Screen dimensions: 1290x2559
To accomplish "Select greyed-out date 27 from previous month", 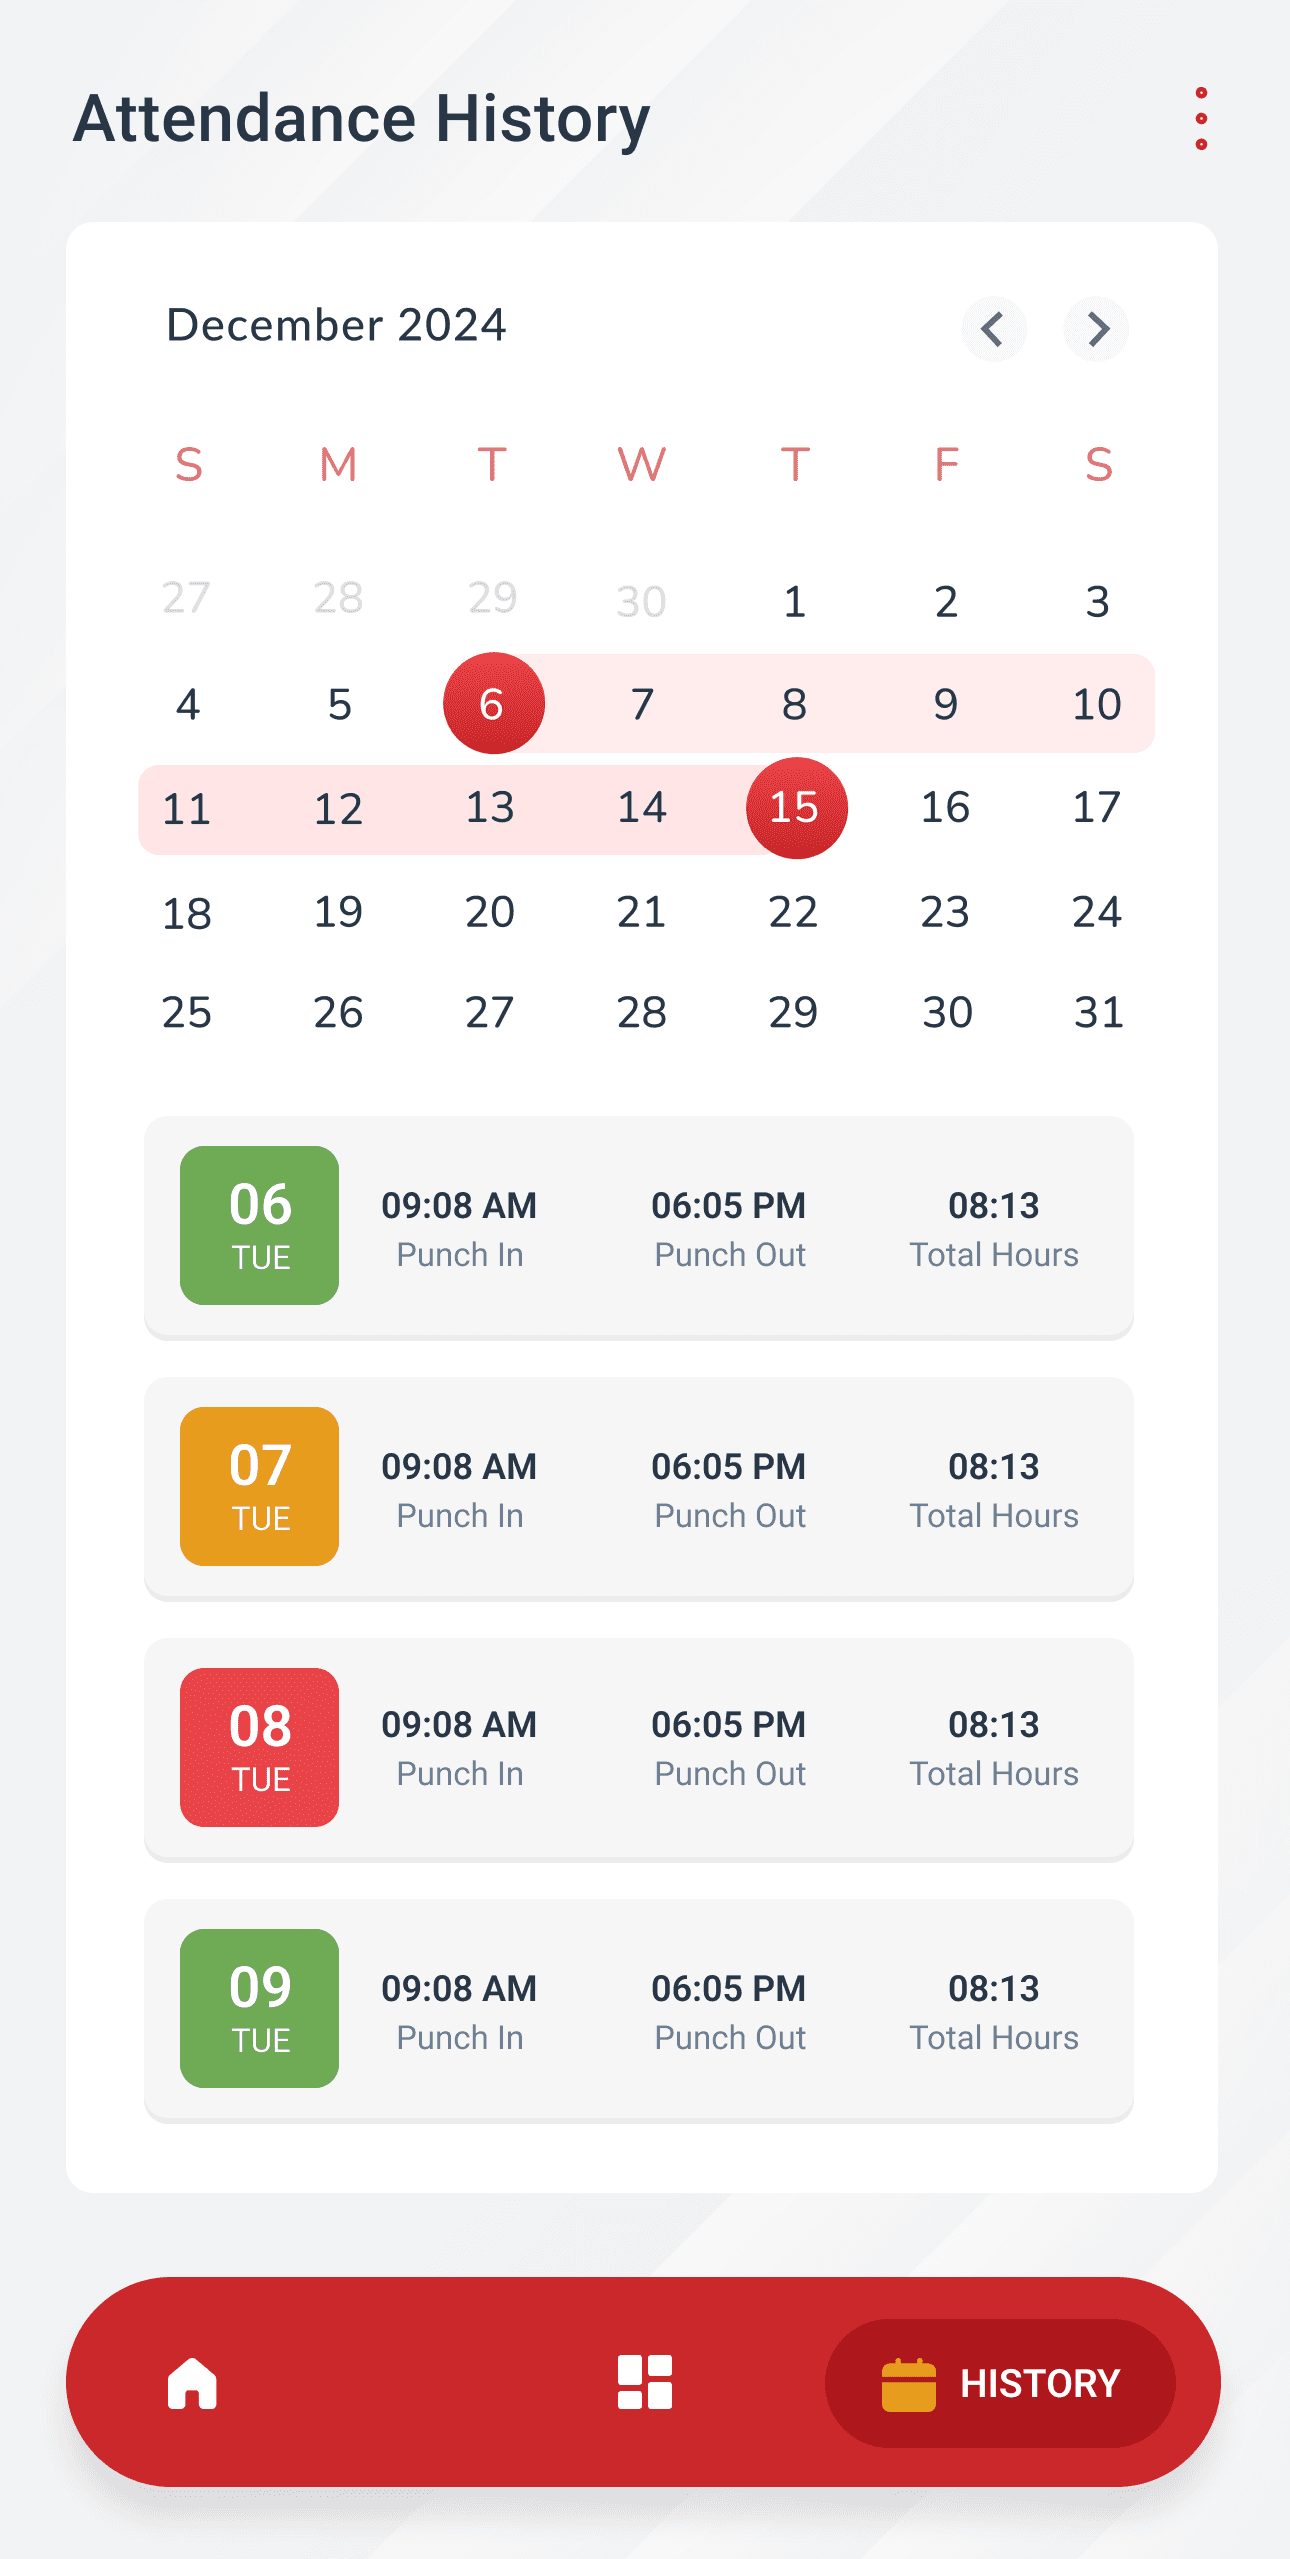I will tap(187, 598).
